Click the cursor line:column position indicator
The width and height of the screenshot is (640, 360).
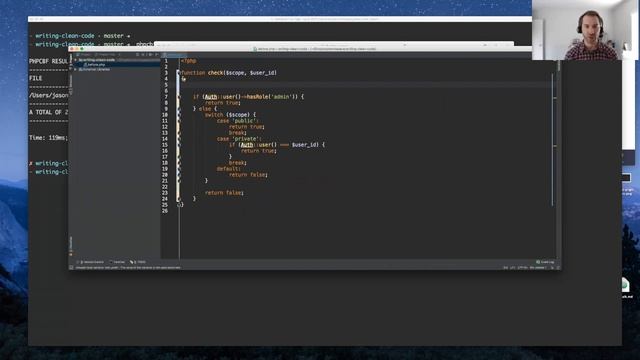pyautogui.click(x=505, y=267)
